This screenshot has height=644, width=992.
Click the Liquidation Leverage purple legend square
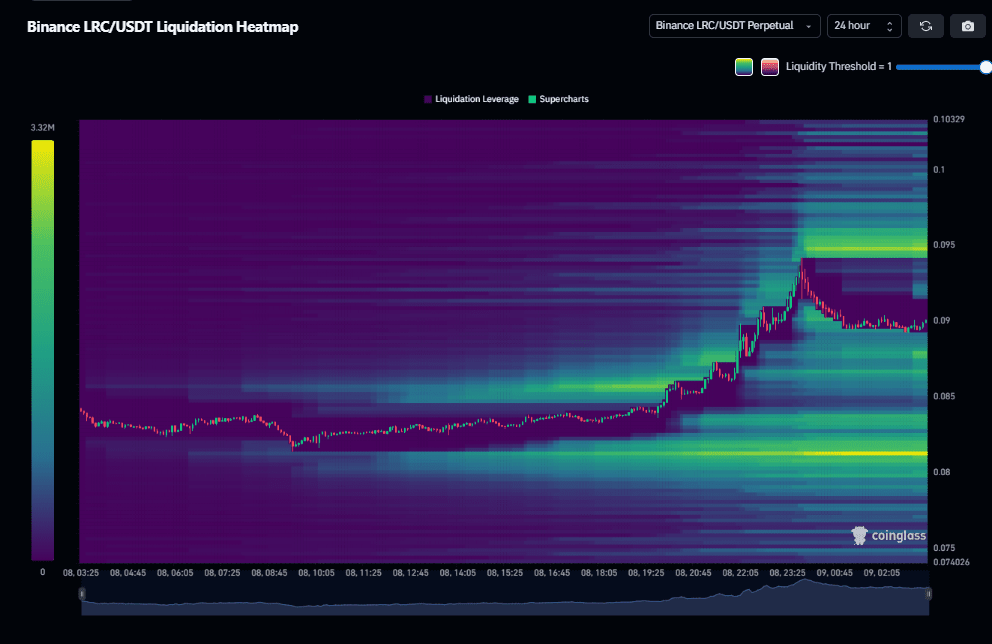tap(428, 99)
